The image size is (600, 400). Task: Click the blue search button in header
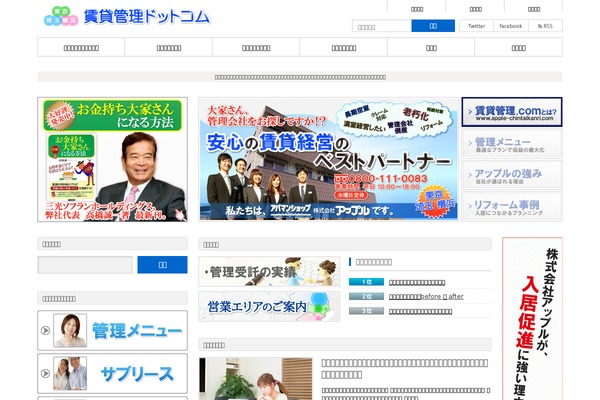point(433,26)
